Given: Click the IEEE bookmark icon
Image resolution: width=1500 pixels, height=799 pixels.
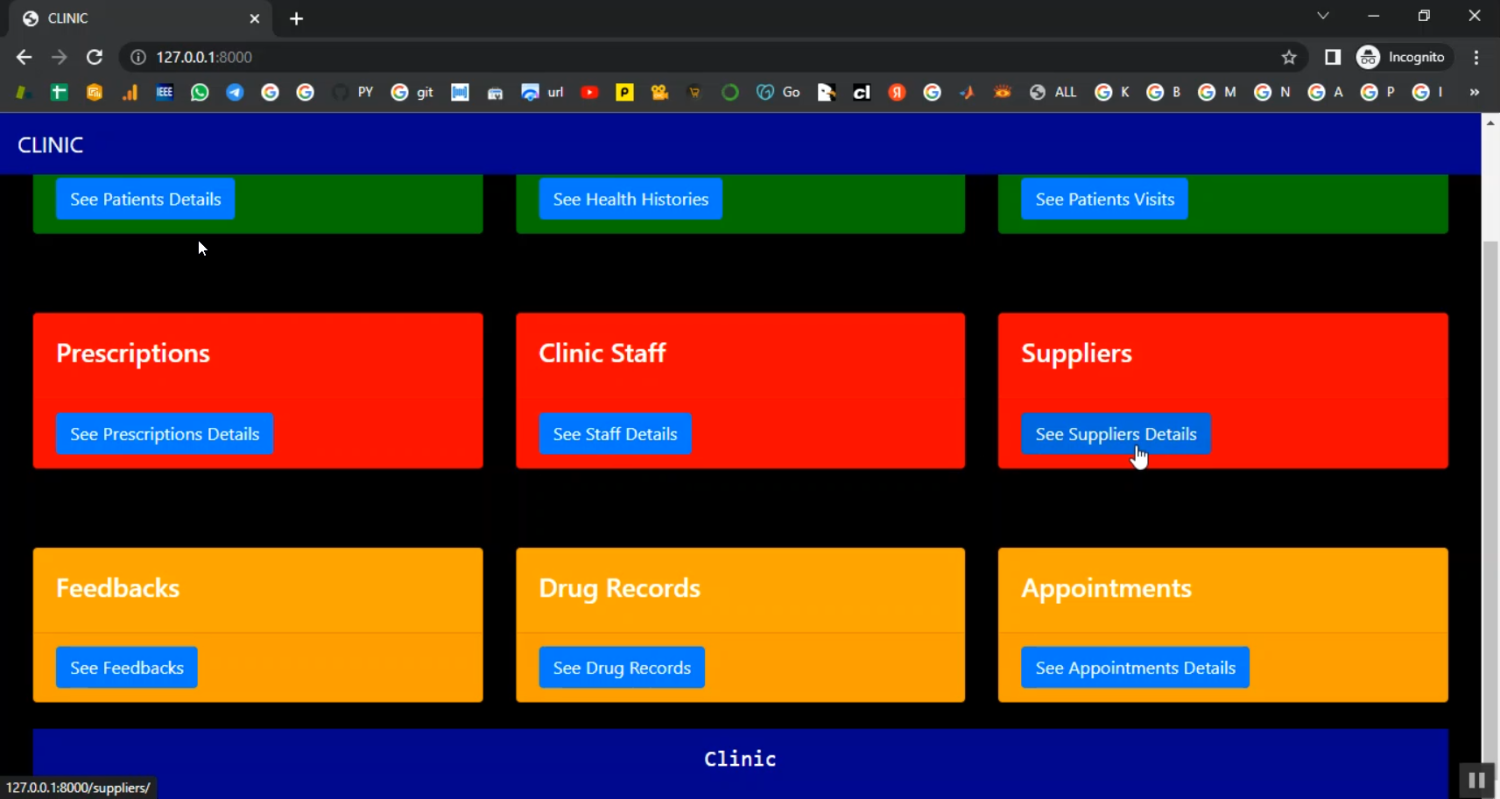Looking at the screenshot, I should (x=165, y=92).
